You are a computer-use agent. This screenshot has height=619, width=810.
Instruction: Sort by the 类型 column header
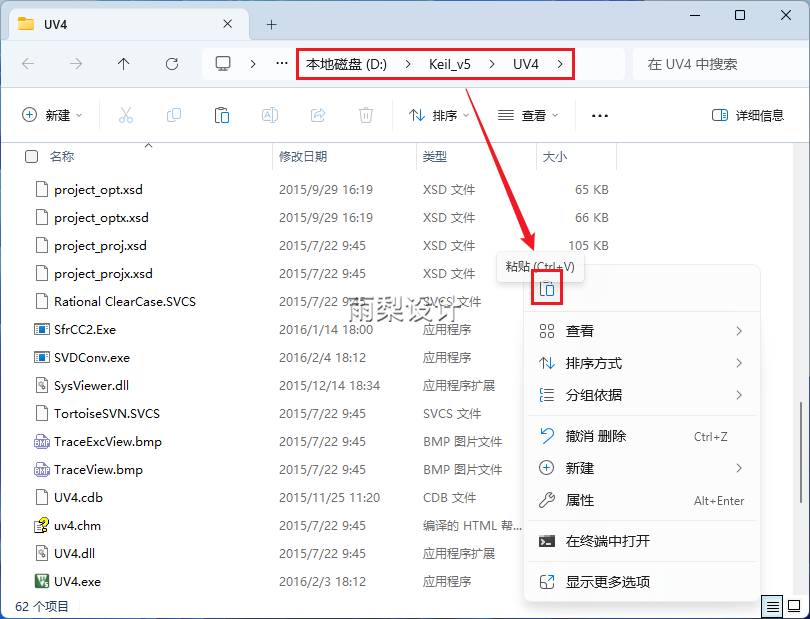[434, 157]
